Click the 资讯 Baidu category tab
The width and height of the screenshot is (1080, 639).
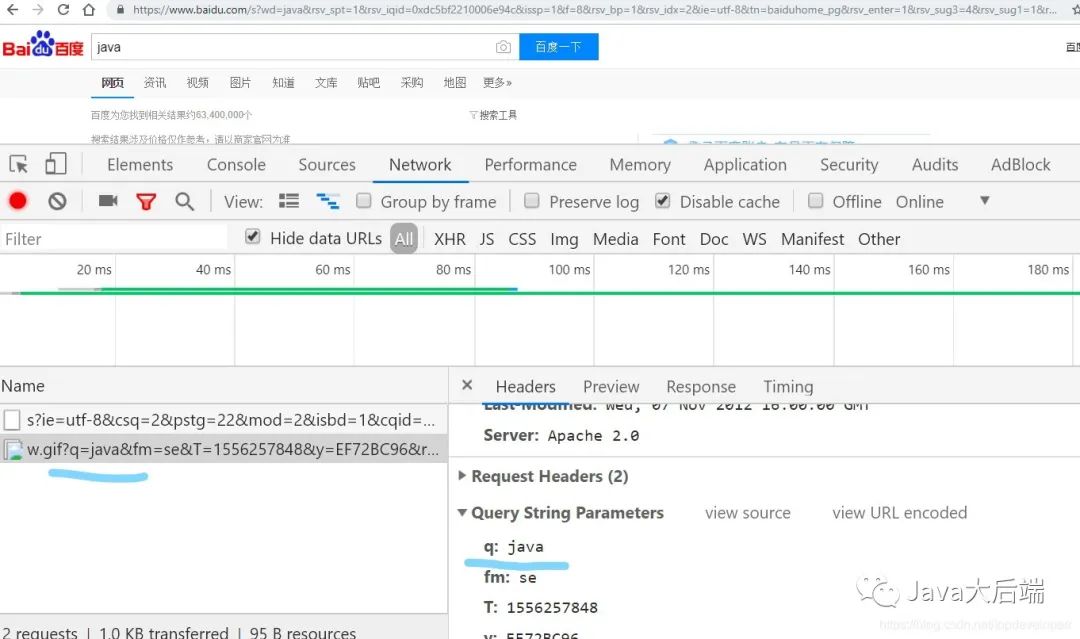pyautogui.click(x=155, y=83)
